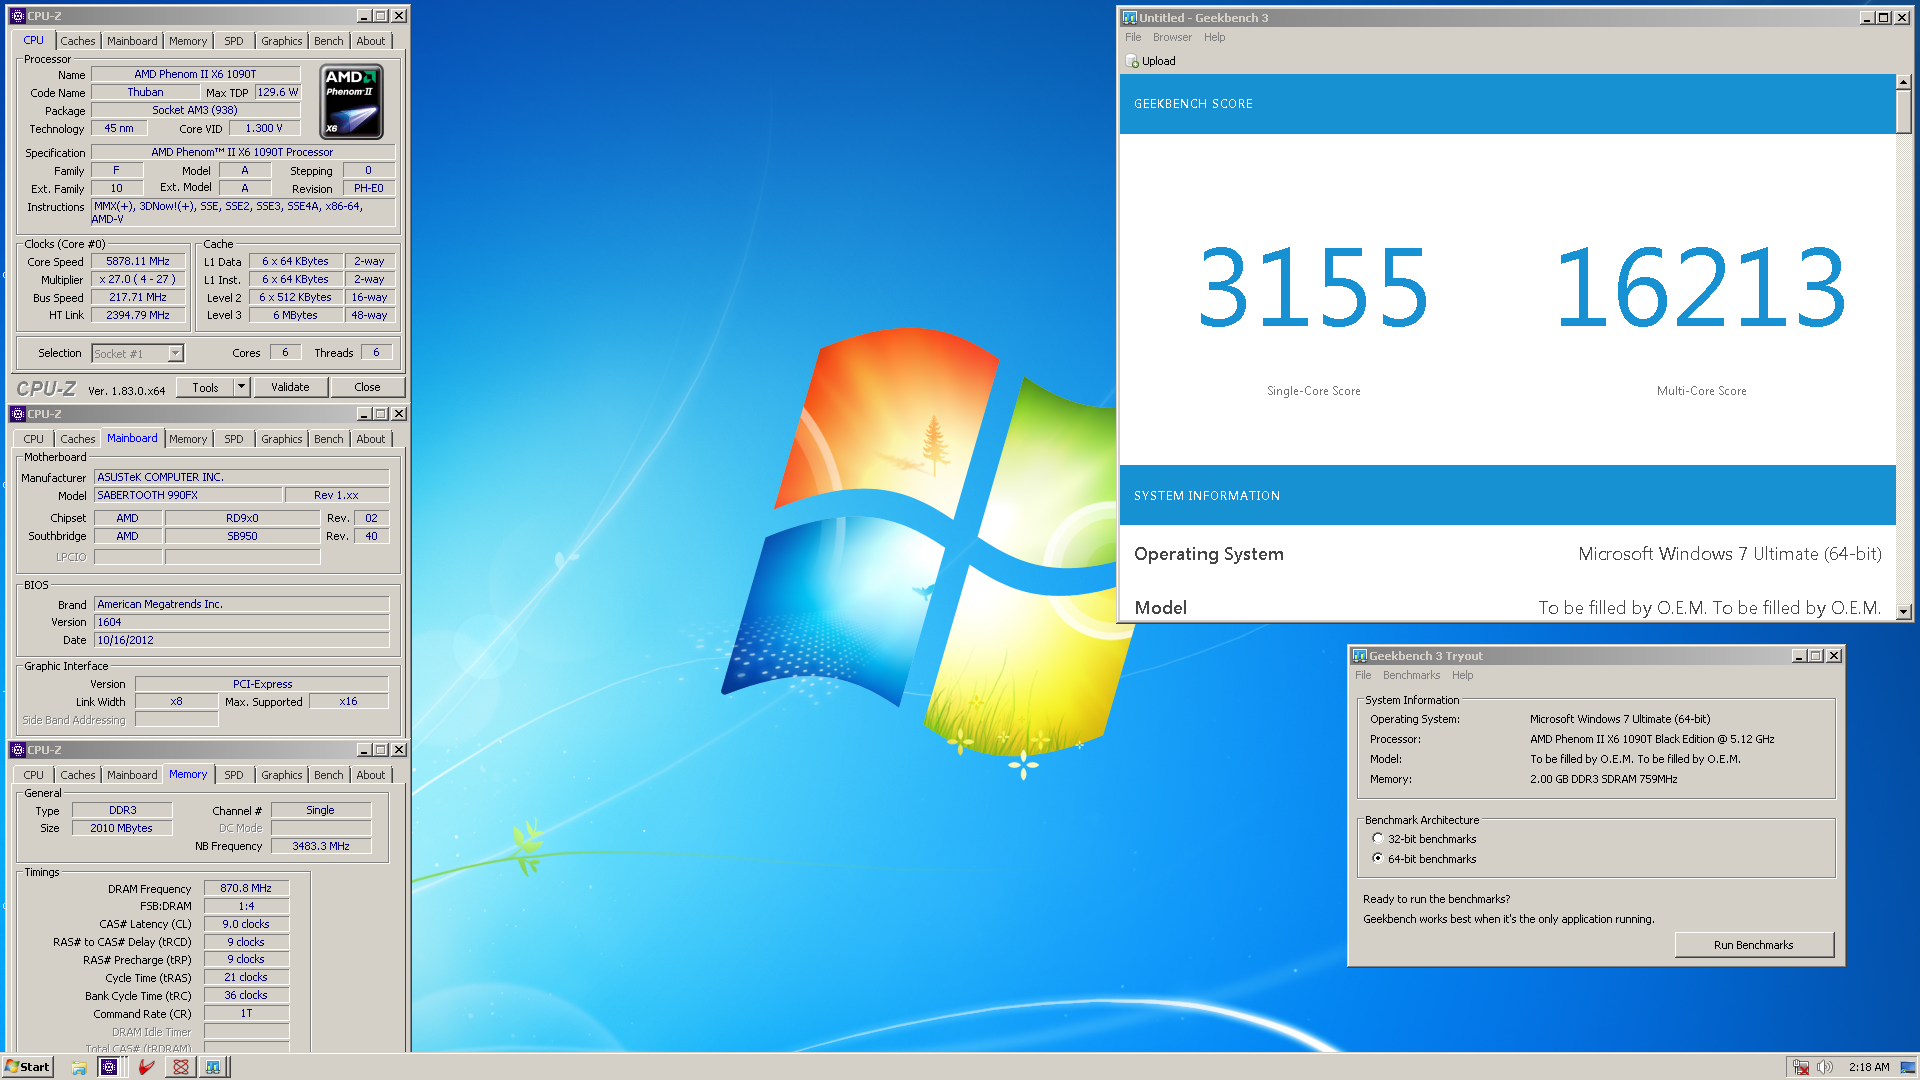The image size is (1920, 1080).
Task: Click Run Benchmarks button
Action: tap(1753, 945)
